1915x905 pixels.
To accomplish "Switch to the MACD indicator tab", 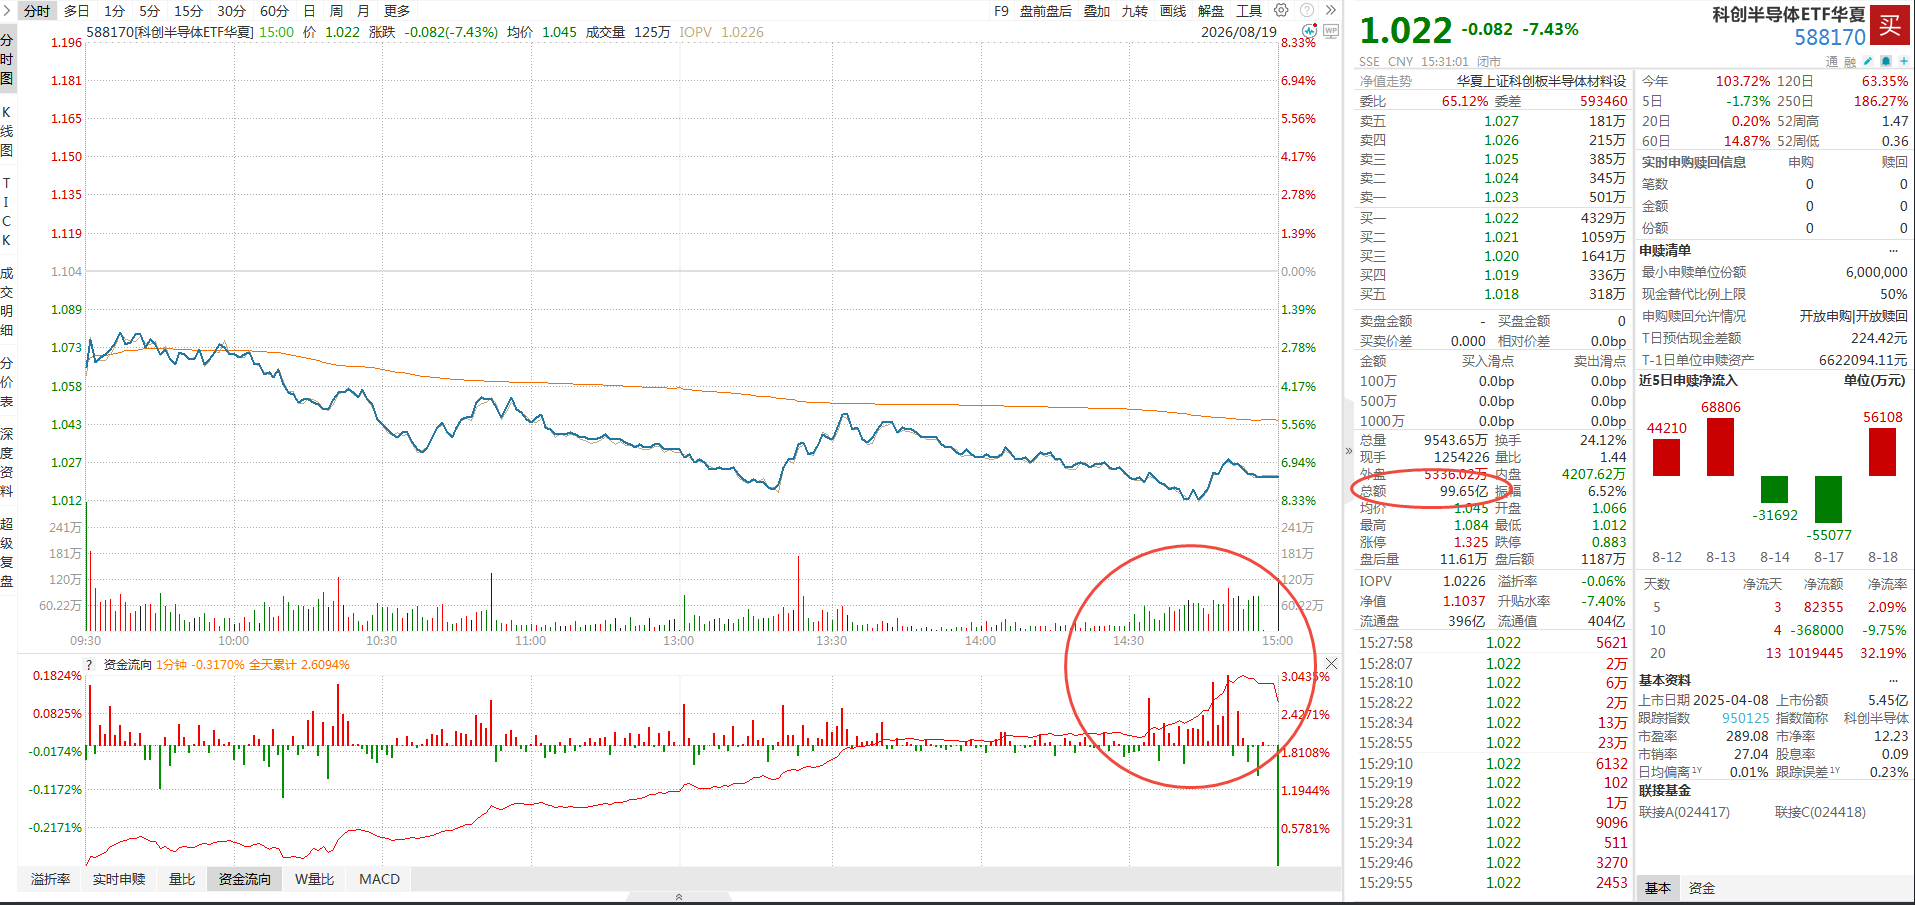I will [x=379, y=879].
